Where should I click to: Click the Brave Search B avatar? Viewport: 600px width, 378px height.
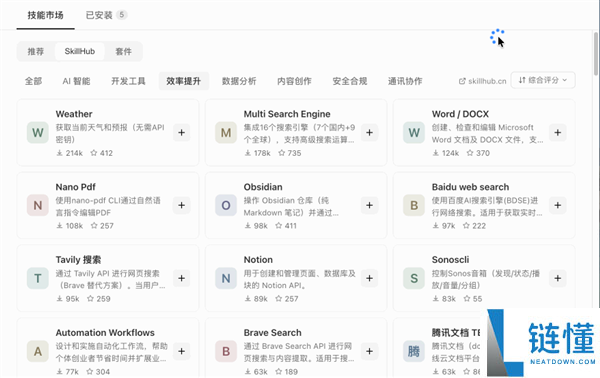point(226,351)
